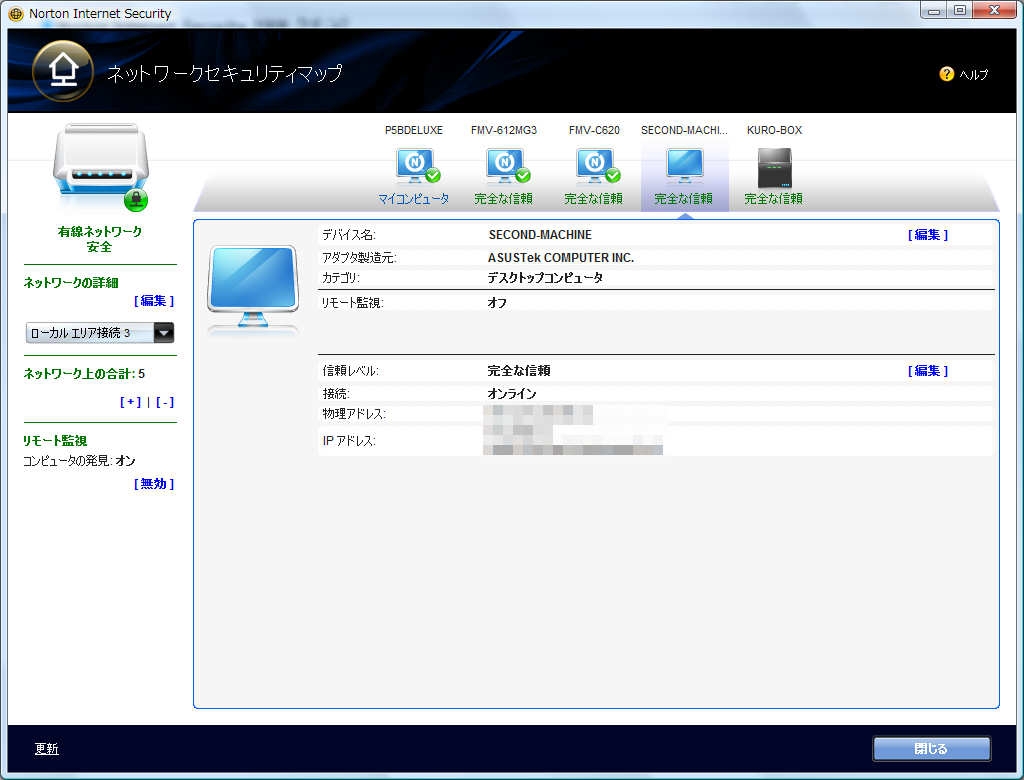The height and width of the screenshot is (780, 1024).
Task: Click the KURO-BOX device name label
Action: (775, 130)
